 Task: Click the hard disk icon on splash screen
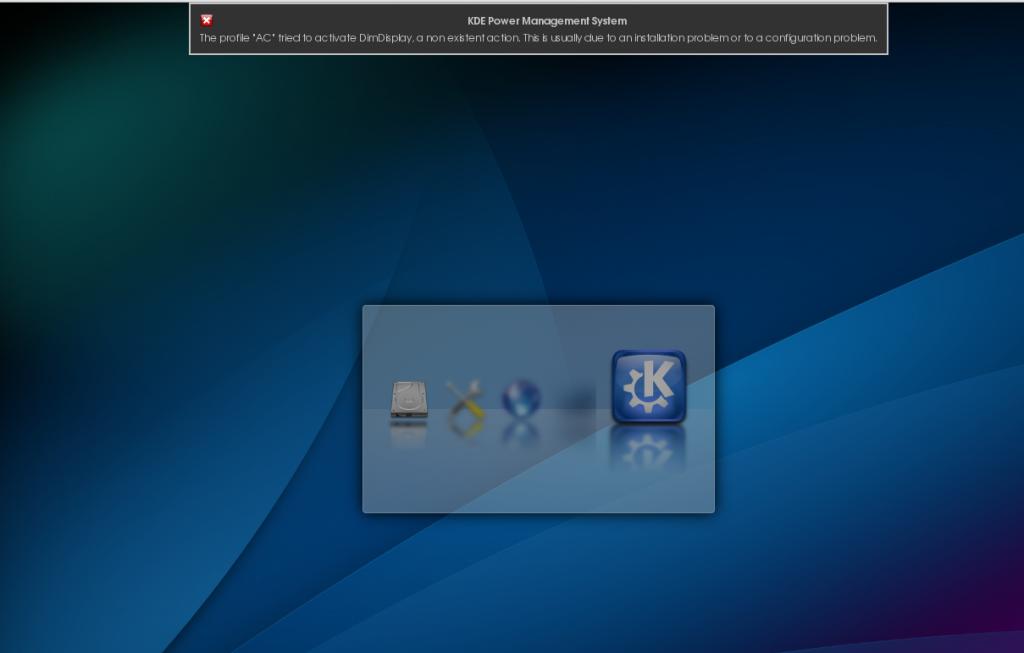point(409,400)
